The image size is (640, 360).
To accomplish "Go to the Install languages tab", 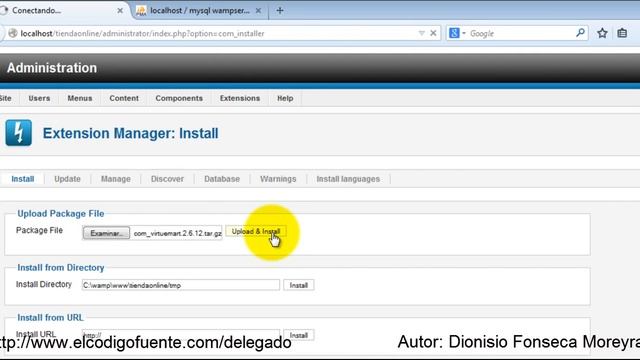I will point(348,179).
